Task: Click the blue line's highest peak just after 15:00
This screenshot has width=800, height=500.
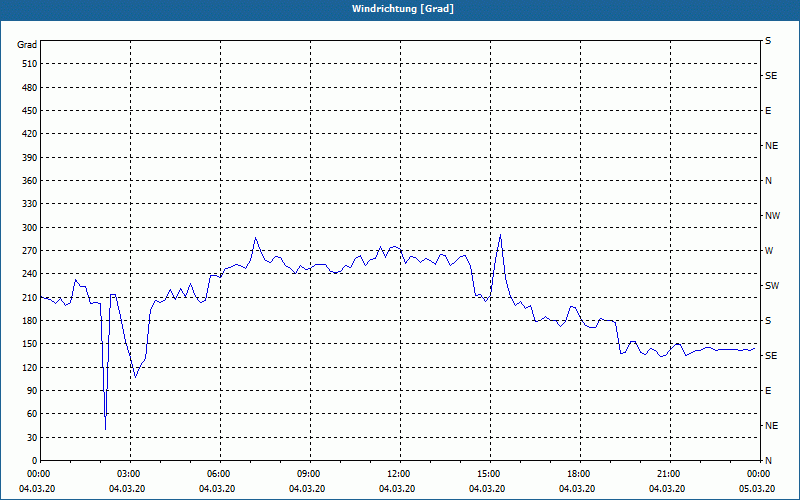Action: pos(501,235)
